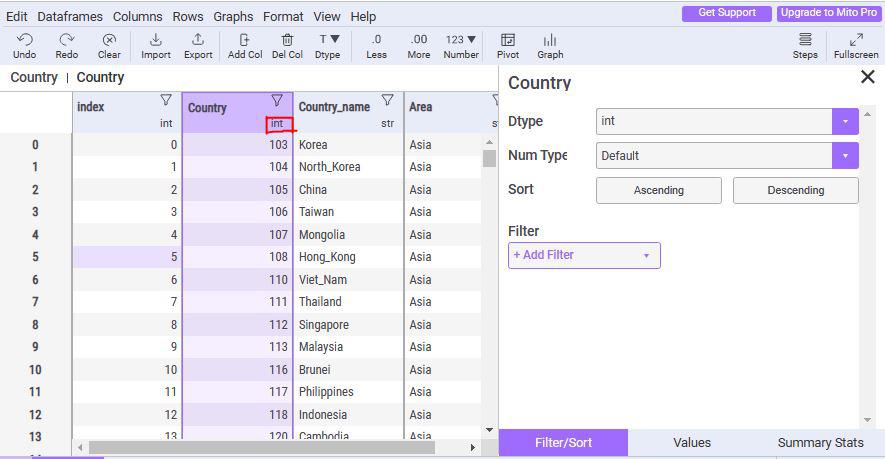
Task: Switch to the Summary Stats tab
Action: [820, 442]
